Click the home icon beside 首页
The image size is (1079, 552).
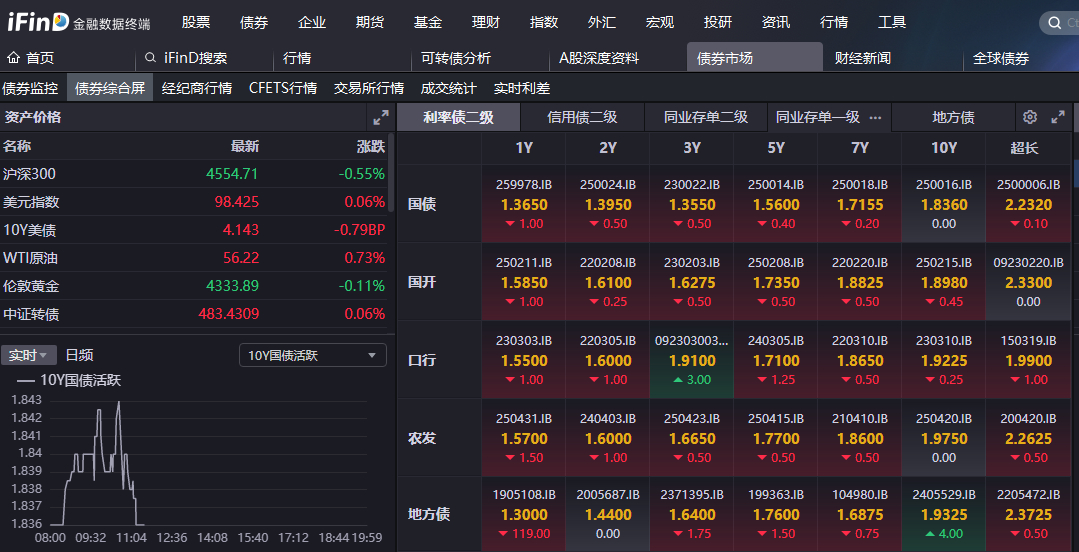[13, 58]
